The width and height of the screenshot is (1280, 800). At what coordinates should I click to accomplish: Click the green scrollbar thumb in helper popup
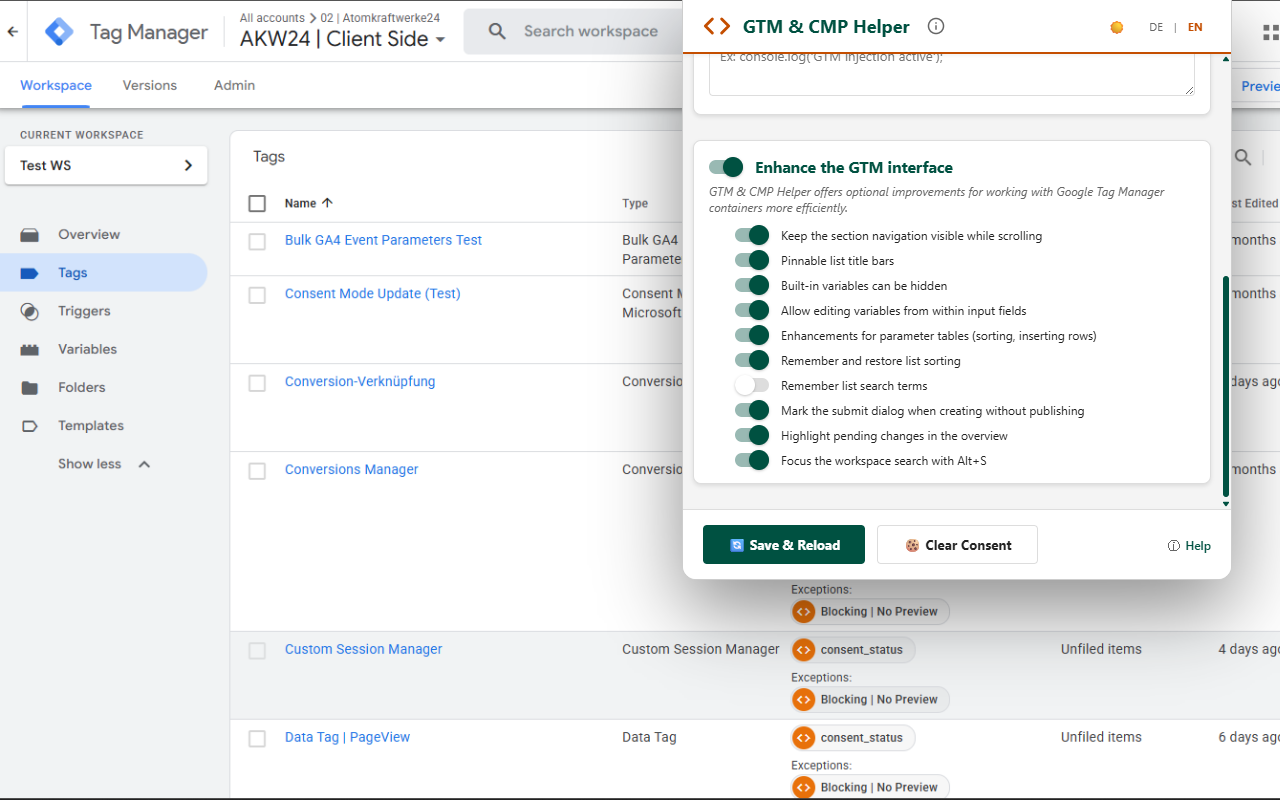[x=1226, y=385]
